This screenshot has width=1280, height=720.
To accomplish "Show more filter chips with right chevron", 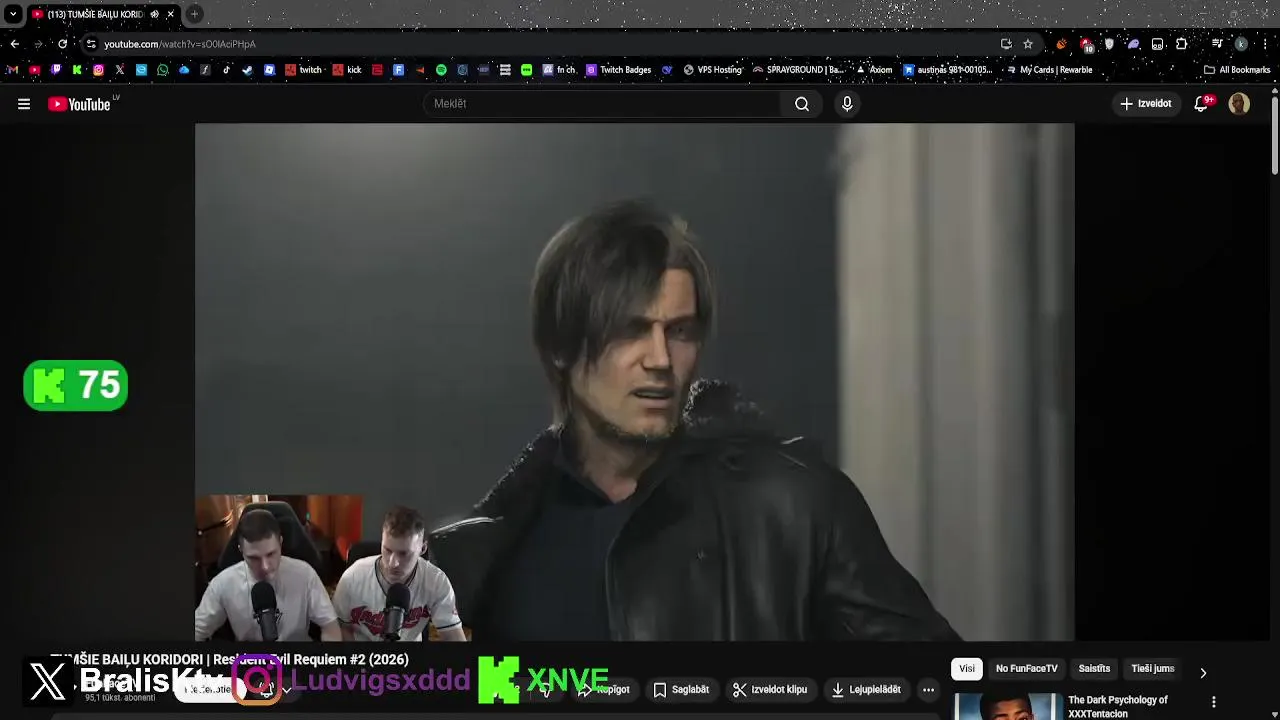I will coord(1203,672).
